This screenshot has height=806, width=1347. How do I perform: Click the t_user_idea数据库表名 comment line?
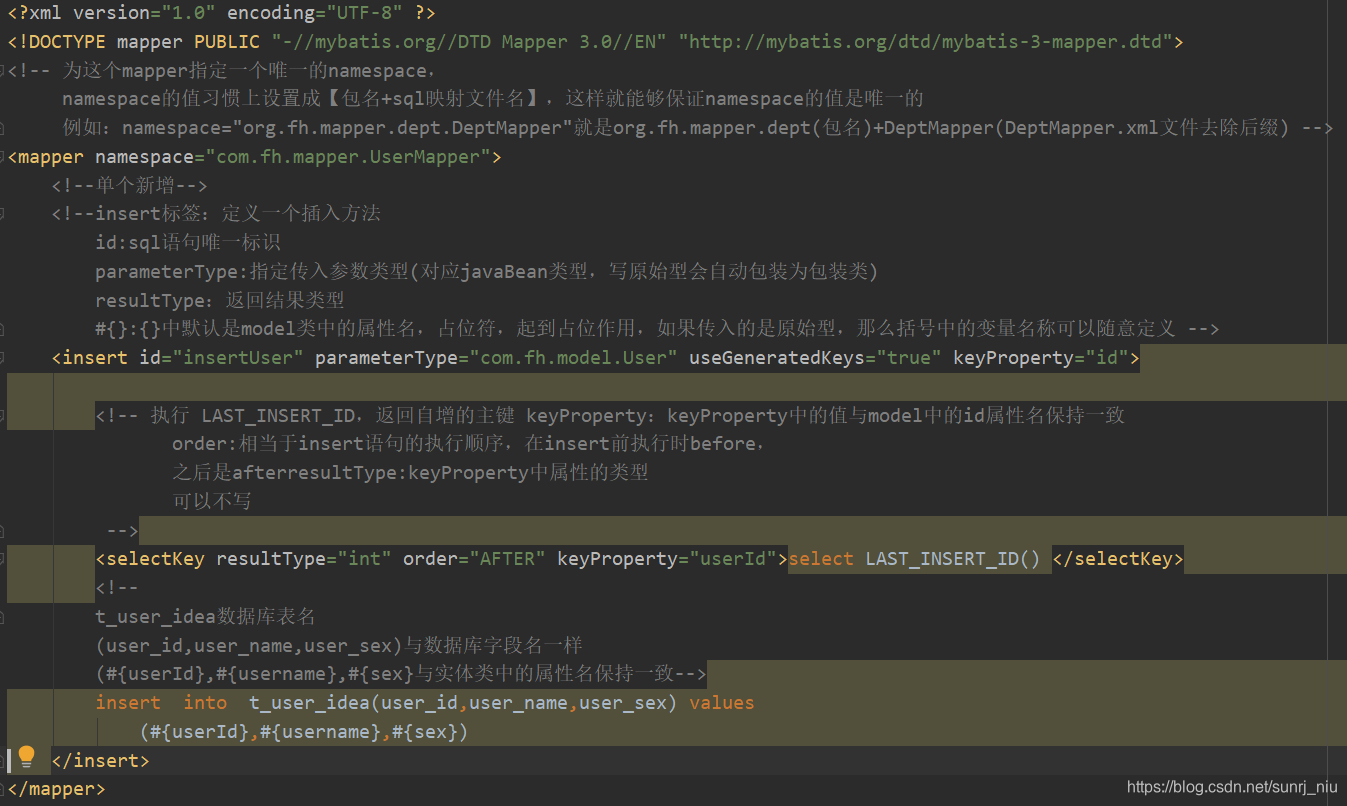[x=205, y=616]
